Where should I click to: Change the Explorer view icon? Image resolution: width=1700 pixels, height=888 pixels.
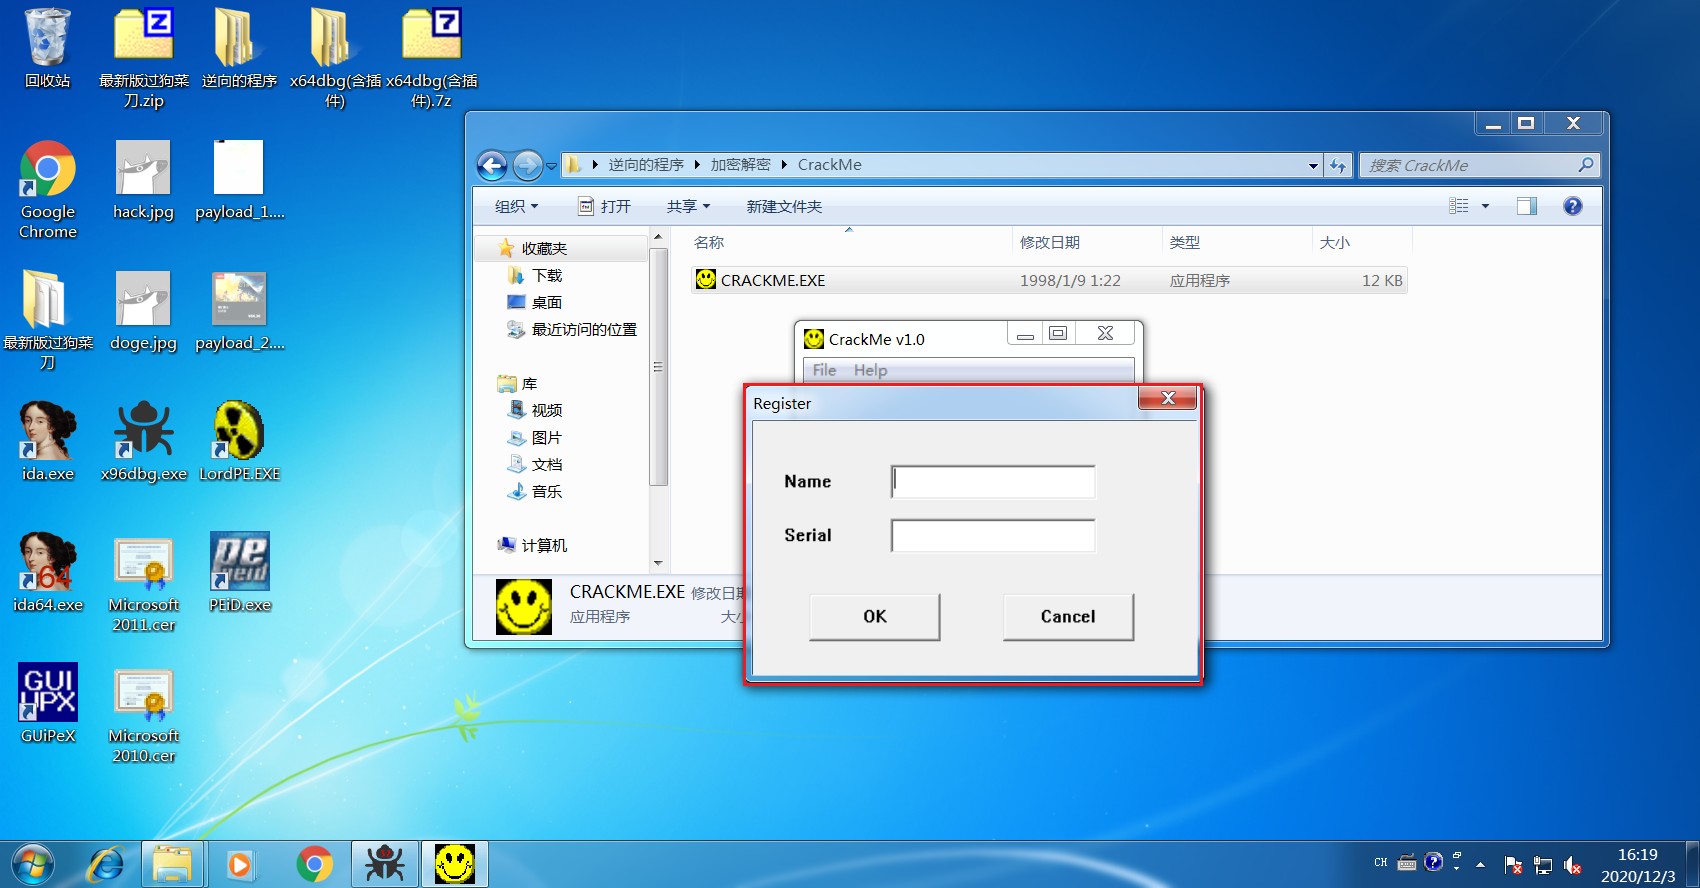[x=1459, y=206]
